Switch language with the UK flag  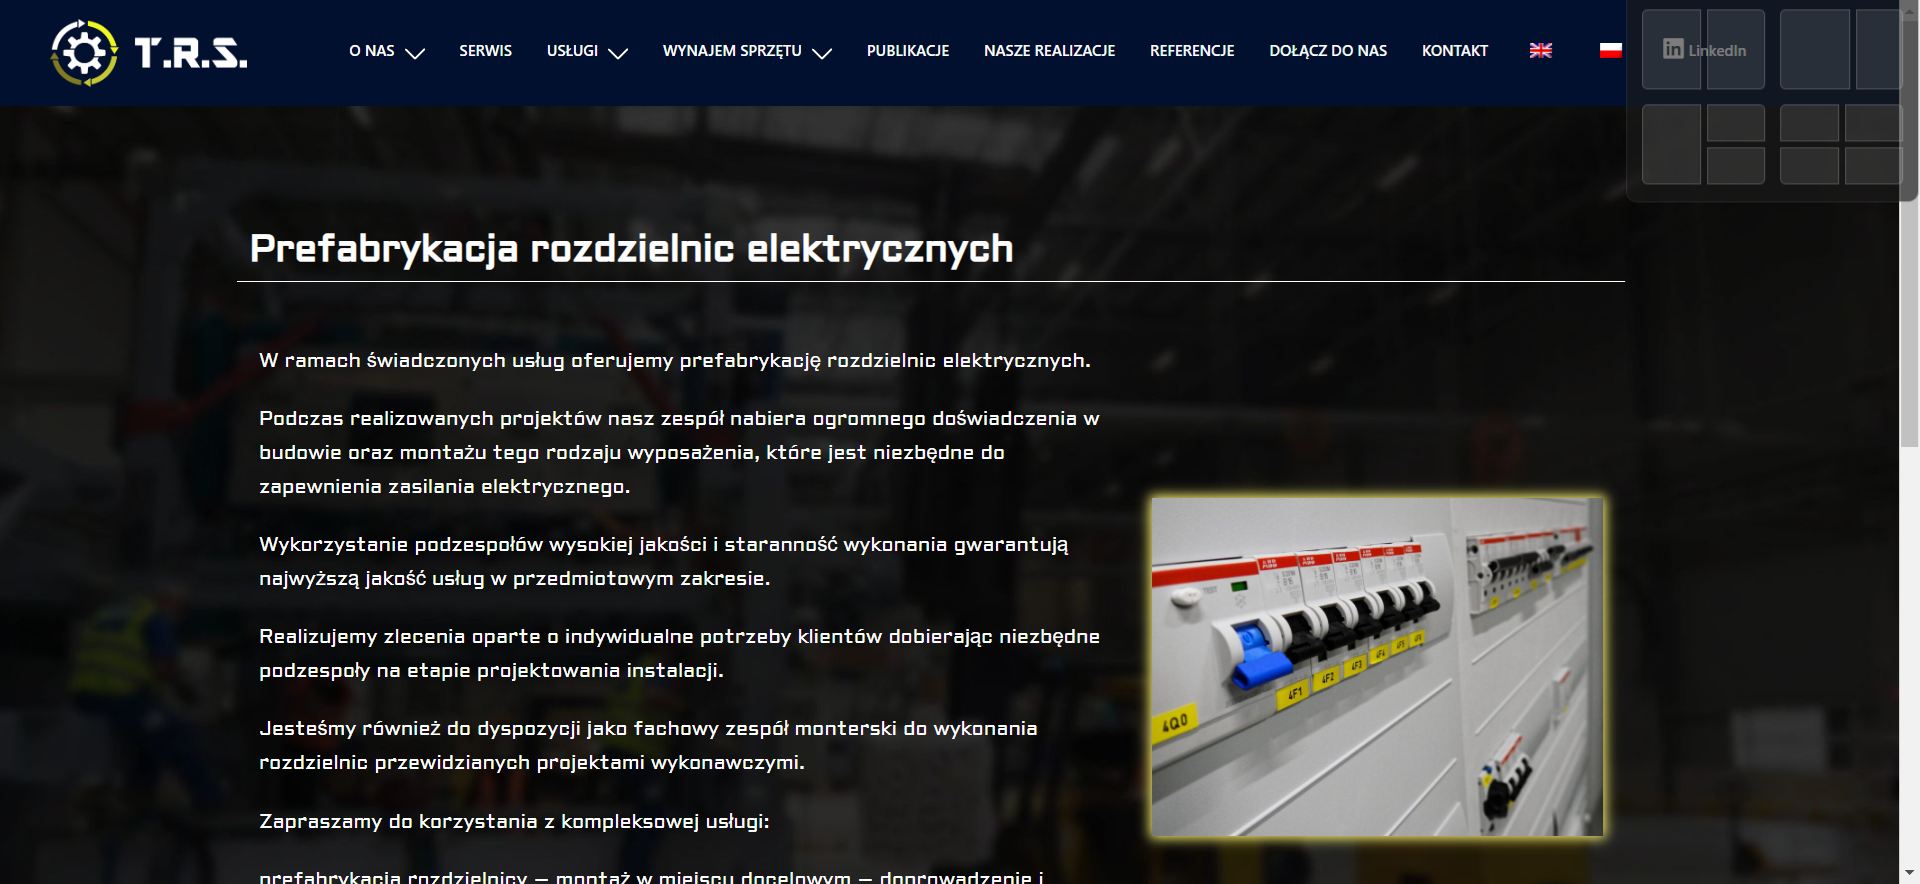point(1540,51)
